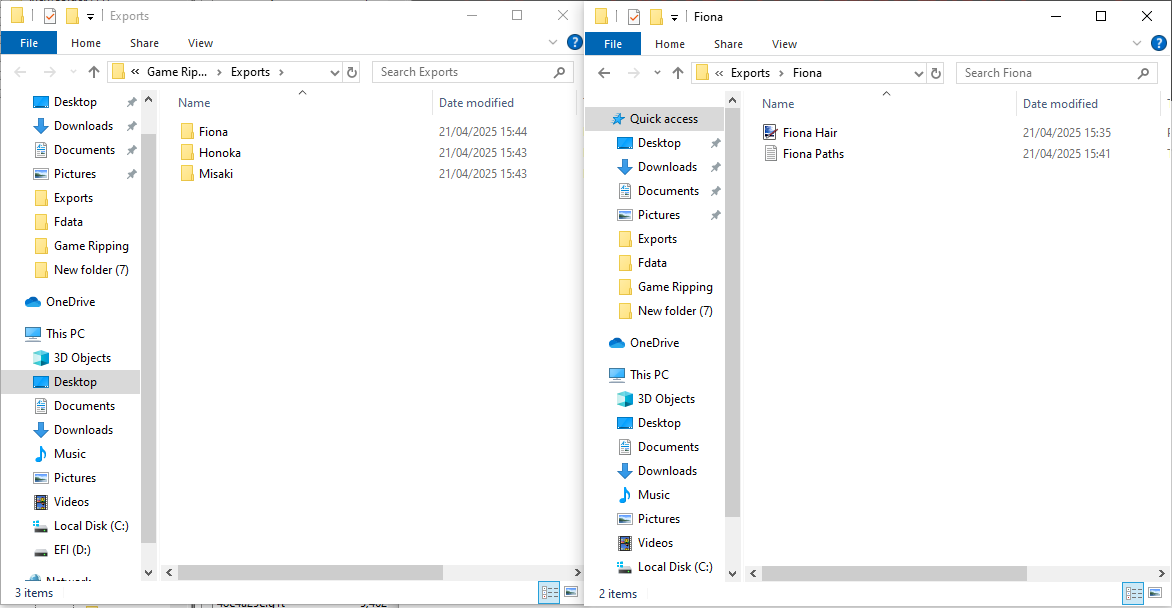1172x608 pixels.
Task: Select the Fiona Paths text file
Action: click(x=804, y=153)
